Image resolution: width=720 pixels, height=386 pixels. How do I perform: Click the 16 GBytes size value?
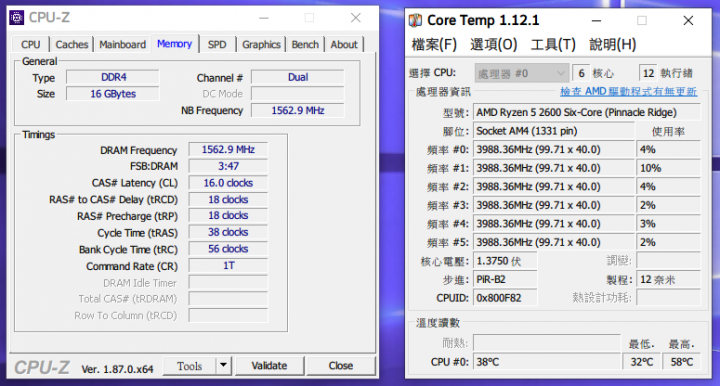point(113,94)
